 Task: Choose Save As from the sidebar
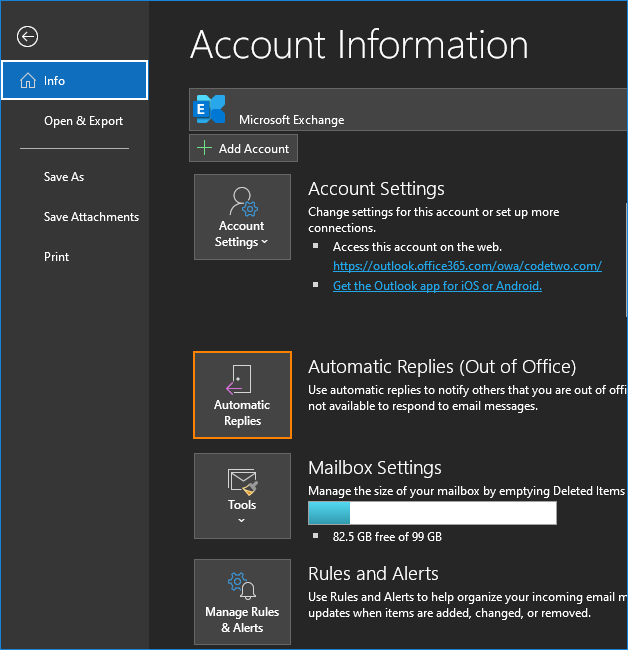click(x=64, y=177)
